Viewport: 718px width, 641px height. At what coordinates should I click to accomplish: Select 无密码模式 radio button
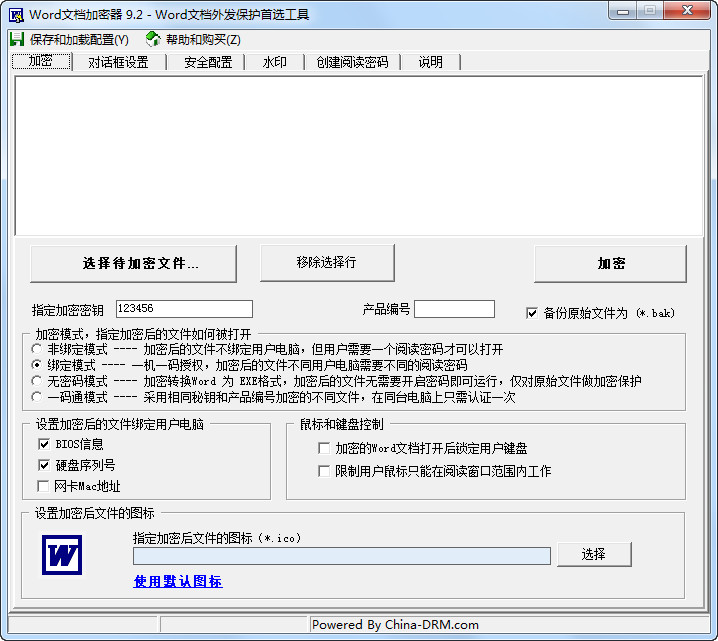point(37,380)
